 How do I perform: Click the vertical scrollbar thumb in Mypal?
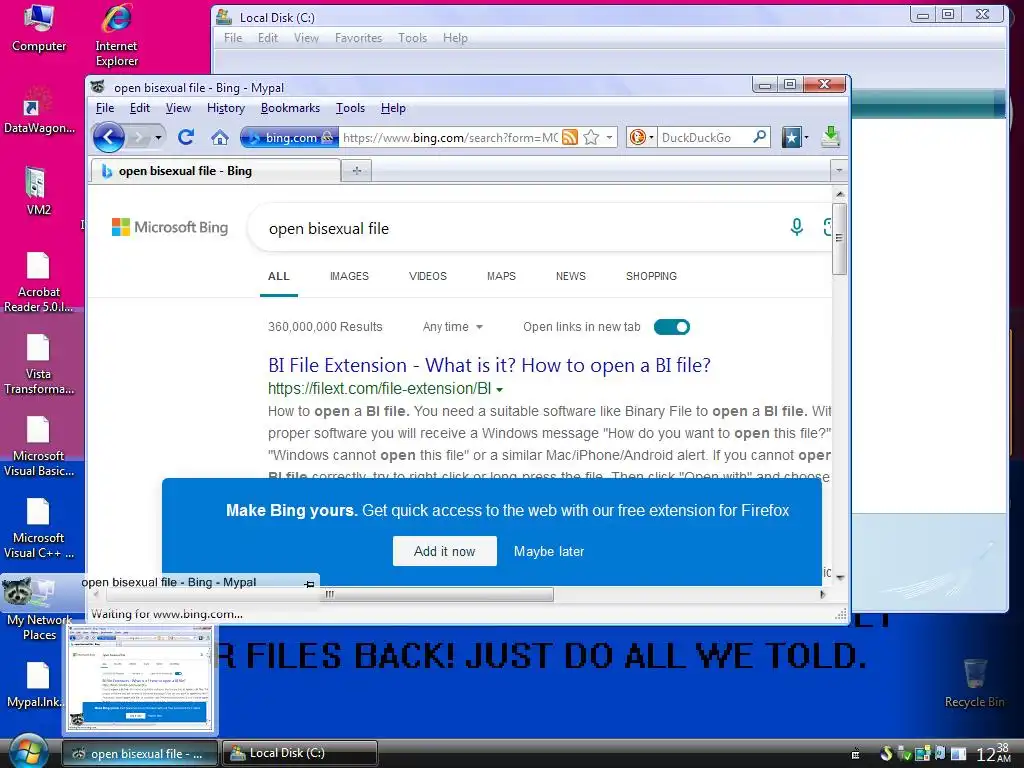(840, 238)
